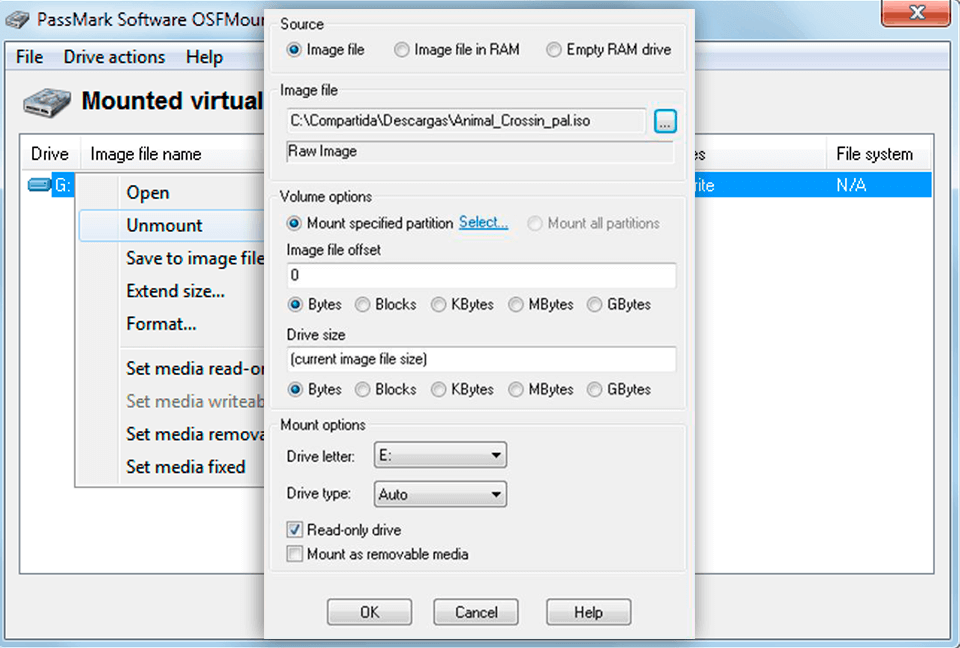Confirm mount settings with the OK button
Screen dimensions: 960x648
(369, 611)
